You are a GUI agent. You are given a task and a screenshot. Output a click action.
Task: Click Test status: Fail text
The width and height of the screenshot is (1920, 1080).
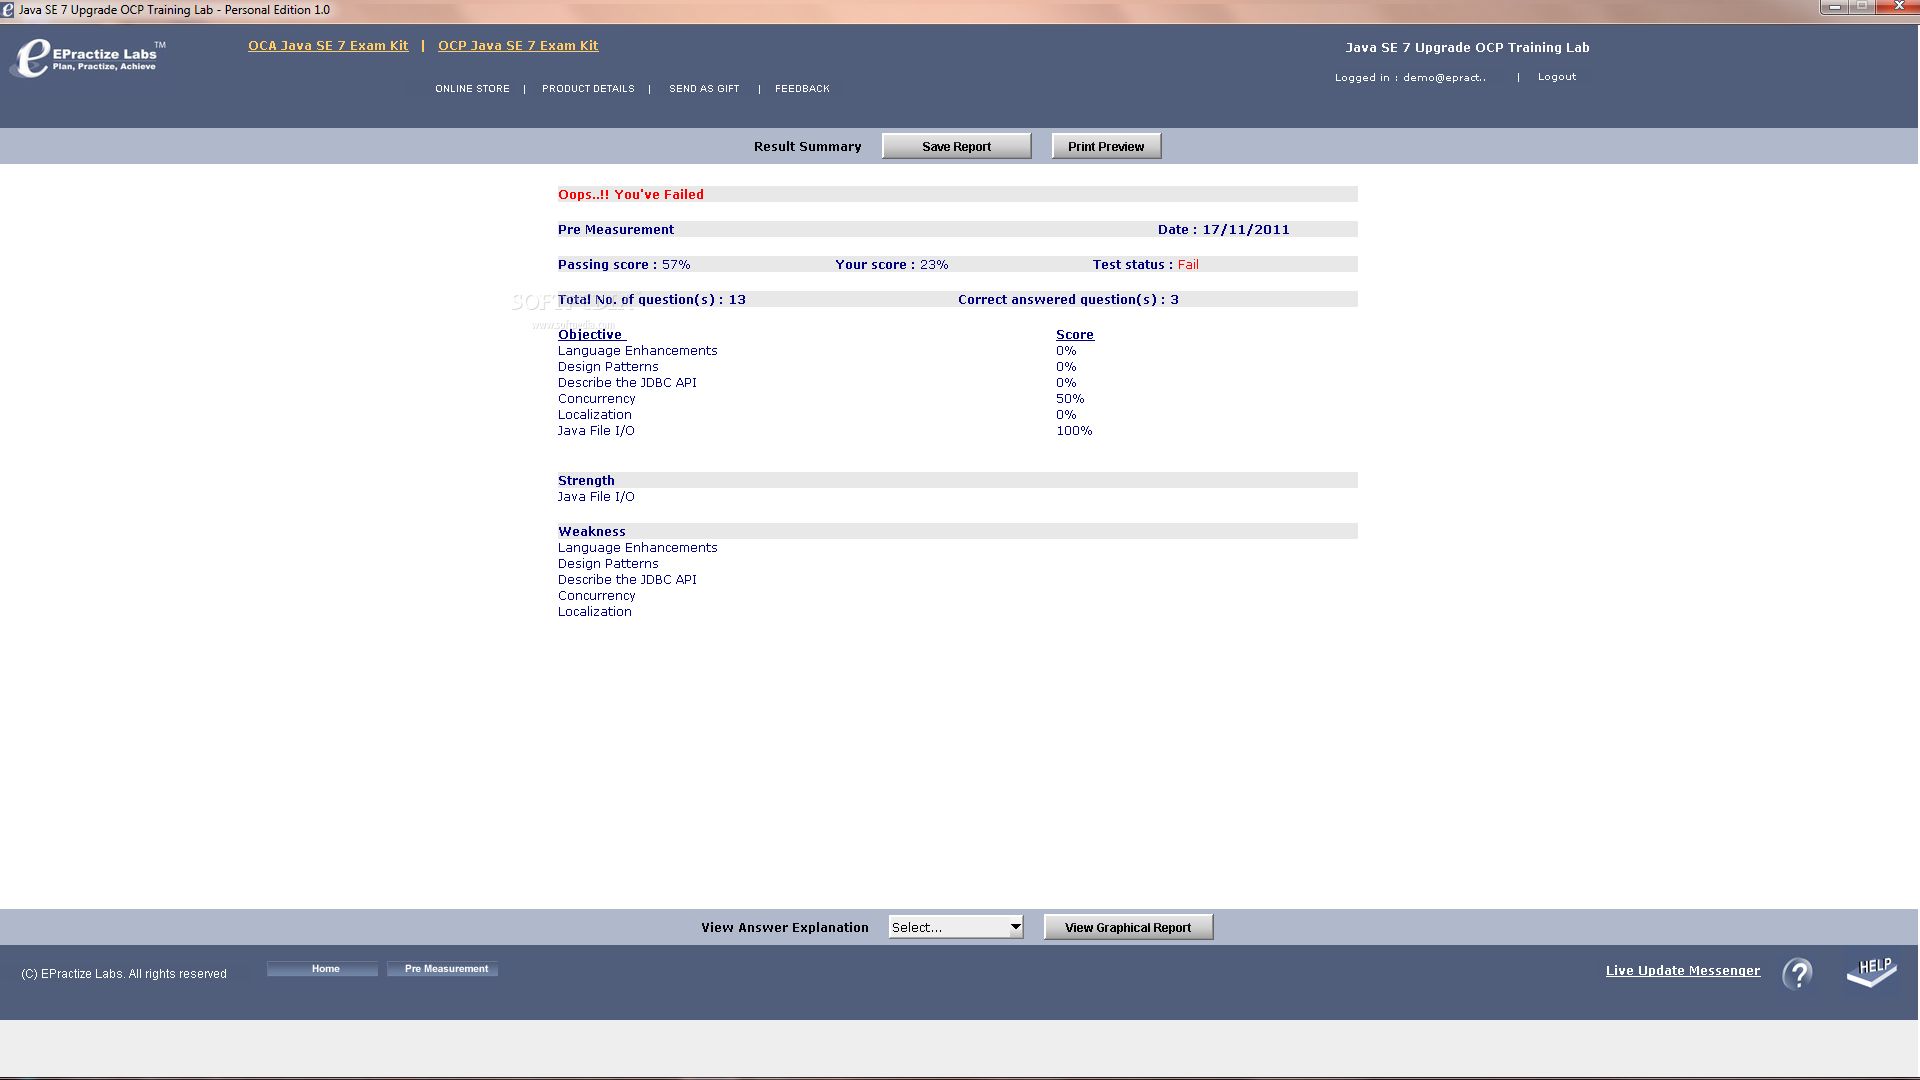click(1146, 265)
